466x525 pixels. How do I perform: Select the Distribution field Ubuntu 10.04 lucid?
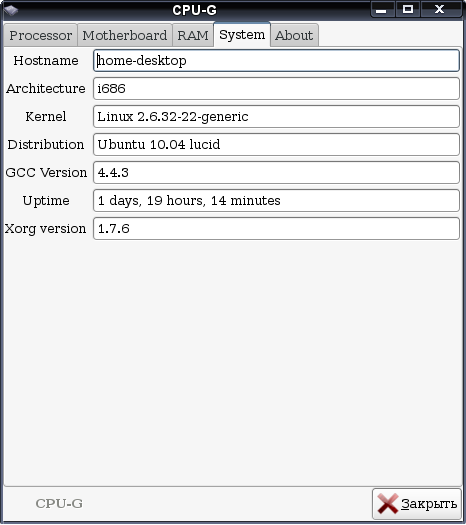[x=276, y=145]
